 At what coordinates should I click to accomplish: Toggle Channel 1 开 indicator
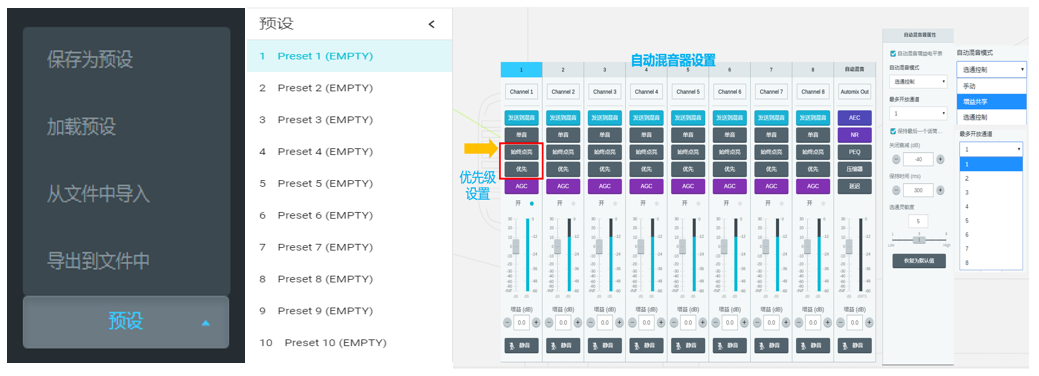[x=531, y=202]
